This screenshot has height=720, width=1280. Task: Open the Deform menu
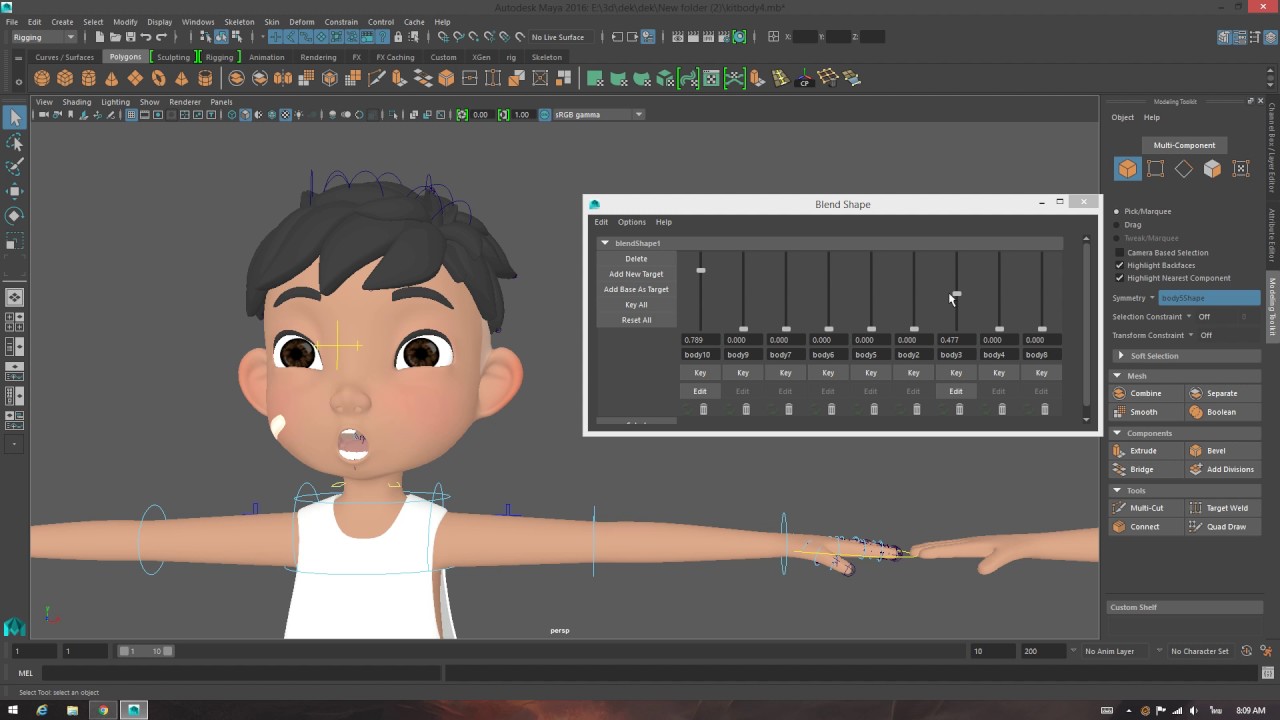click(301, 22)
